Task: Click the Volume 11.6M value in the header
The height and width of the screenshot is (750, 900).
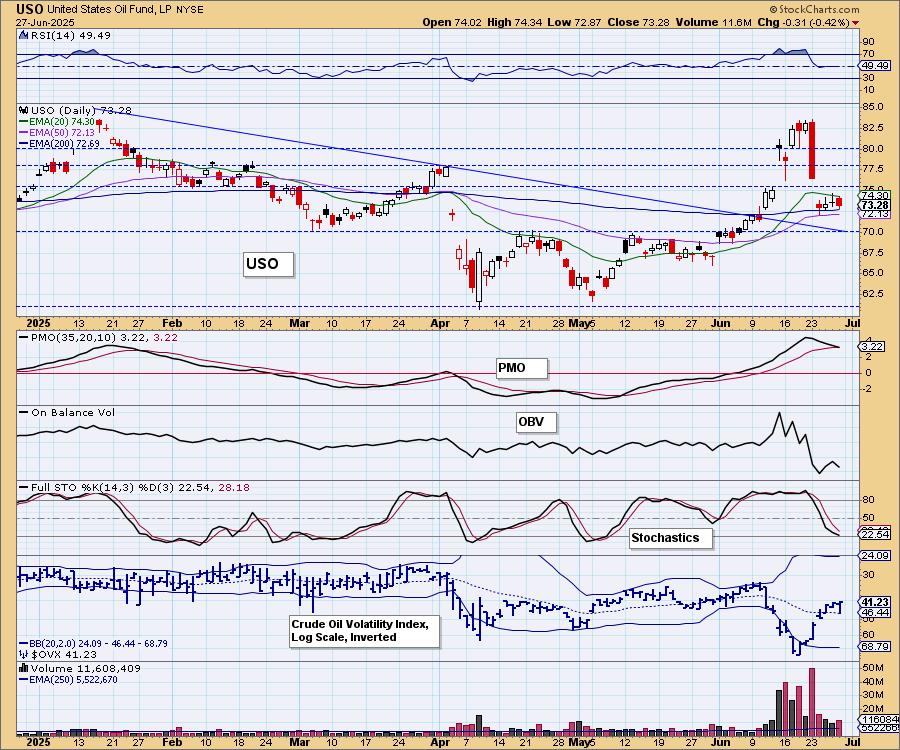Action: 713,22
